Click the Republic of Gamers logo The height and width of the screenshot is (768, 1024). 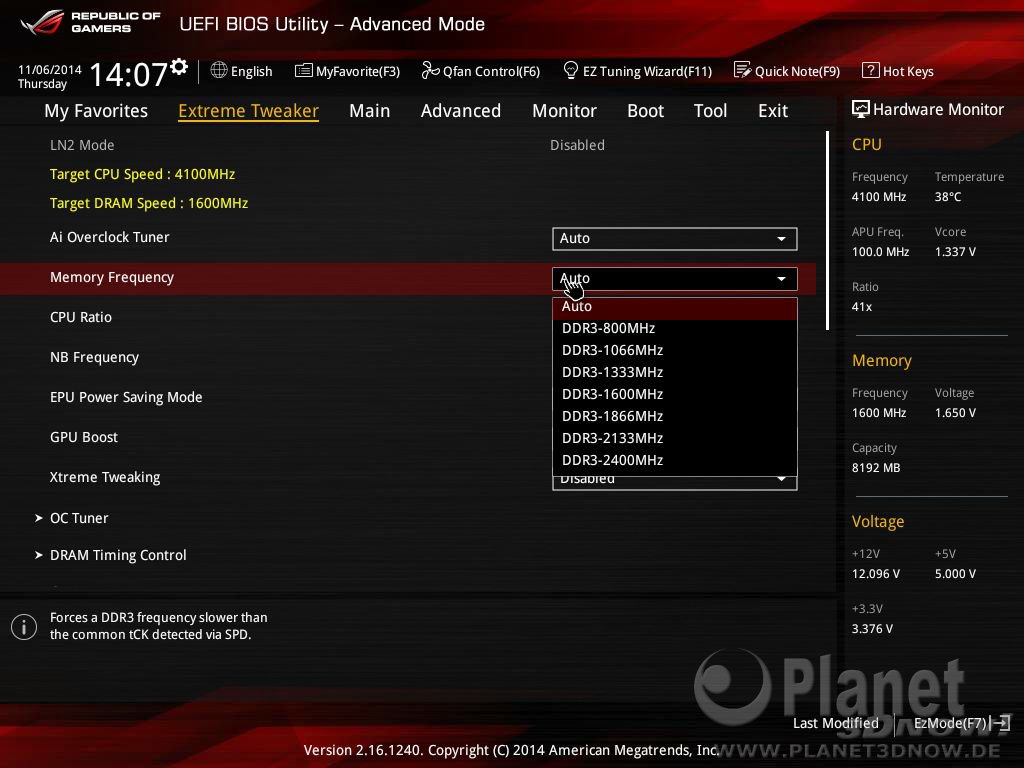(90, 23)
